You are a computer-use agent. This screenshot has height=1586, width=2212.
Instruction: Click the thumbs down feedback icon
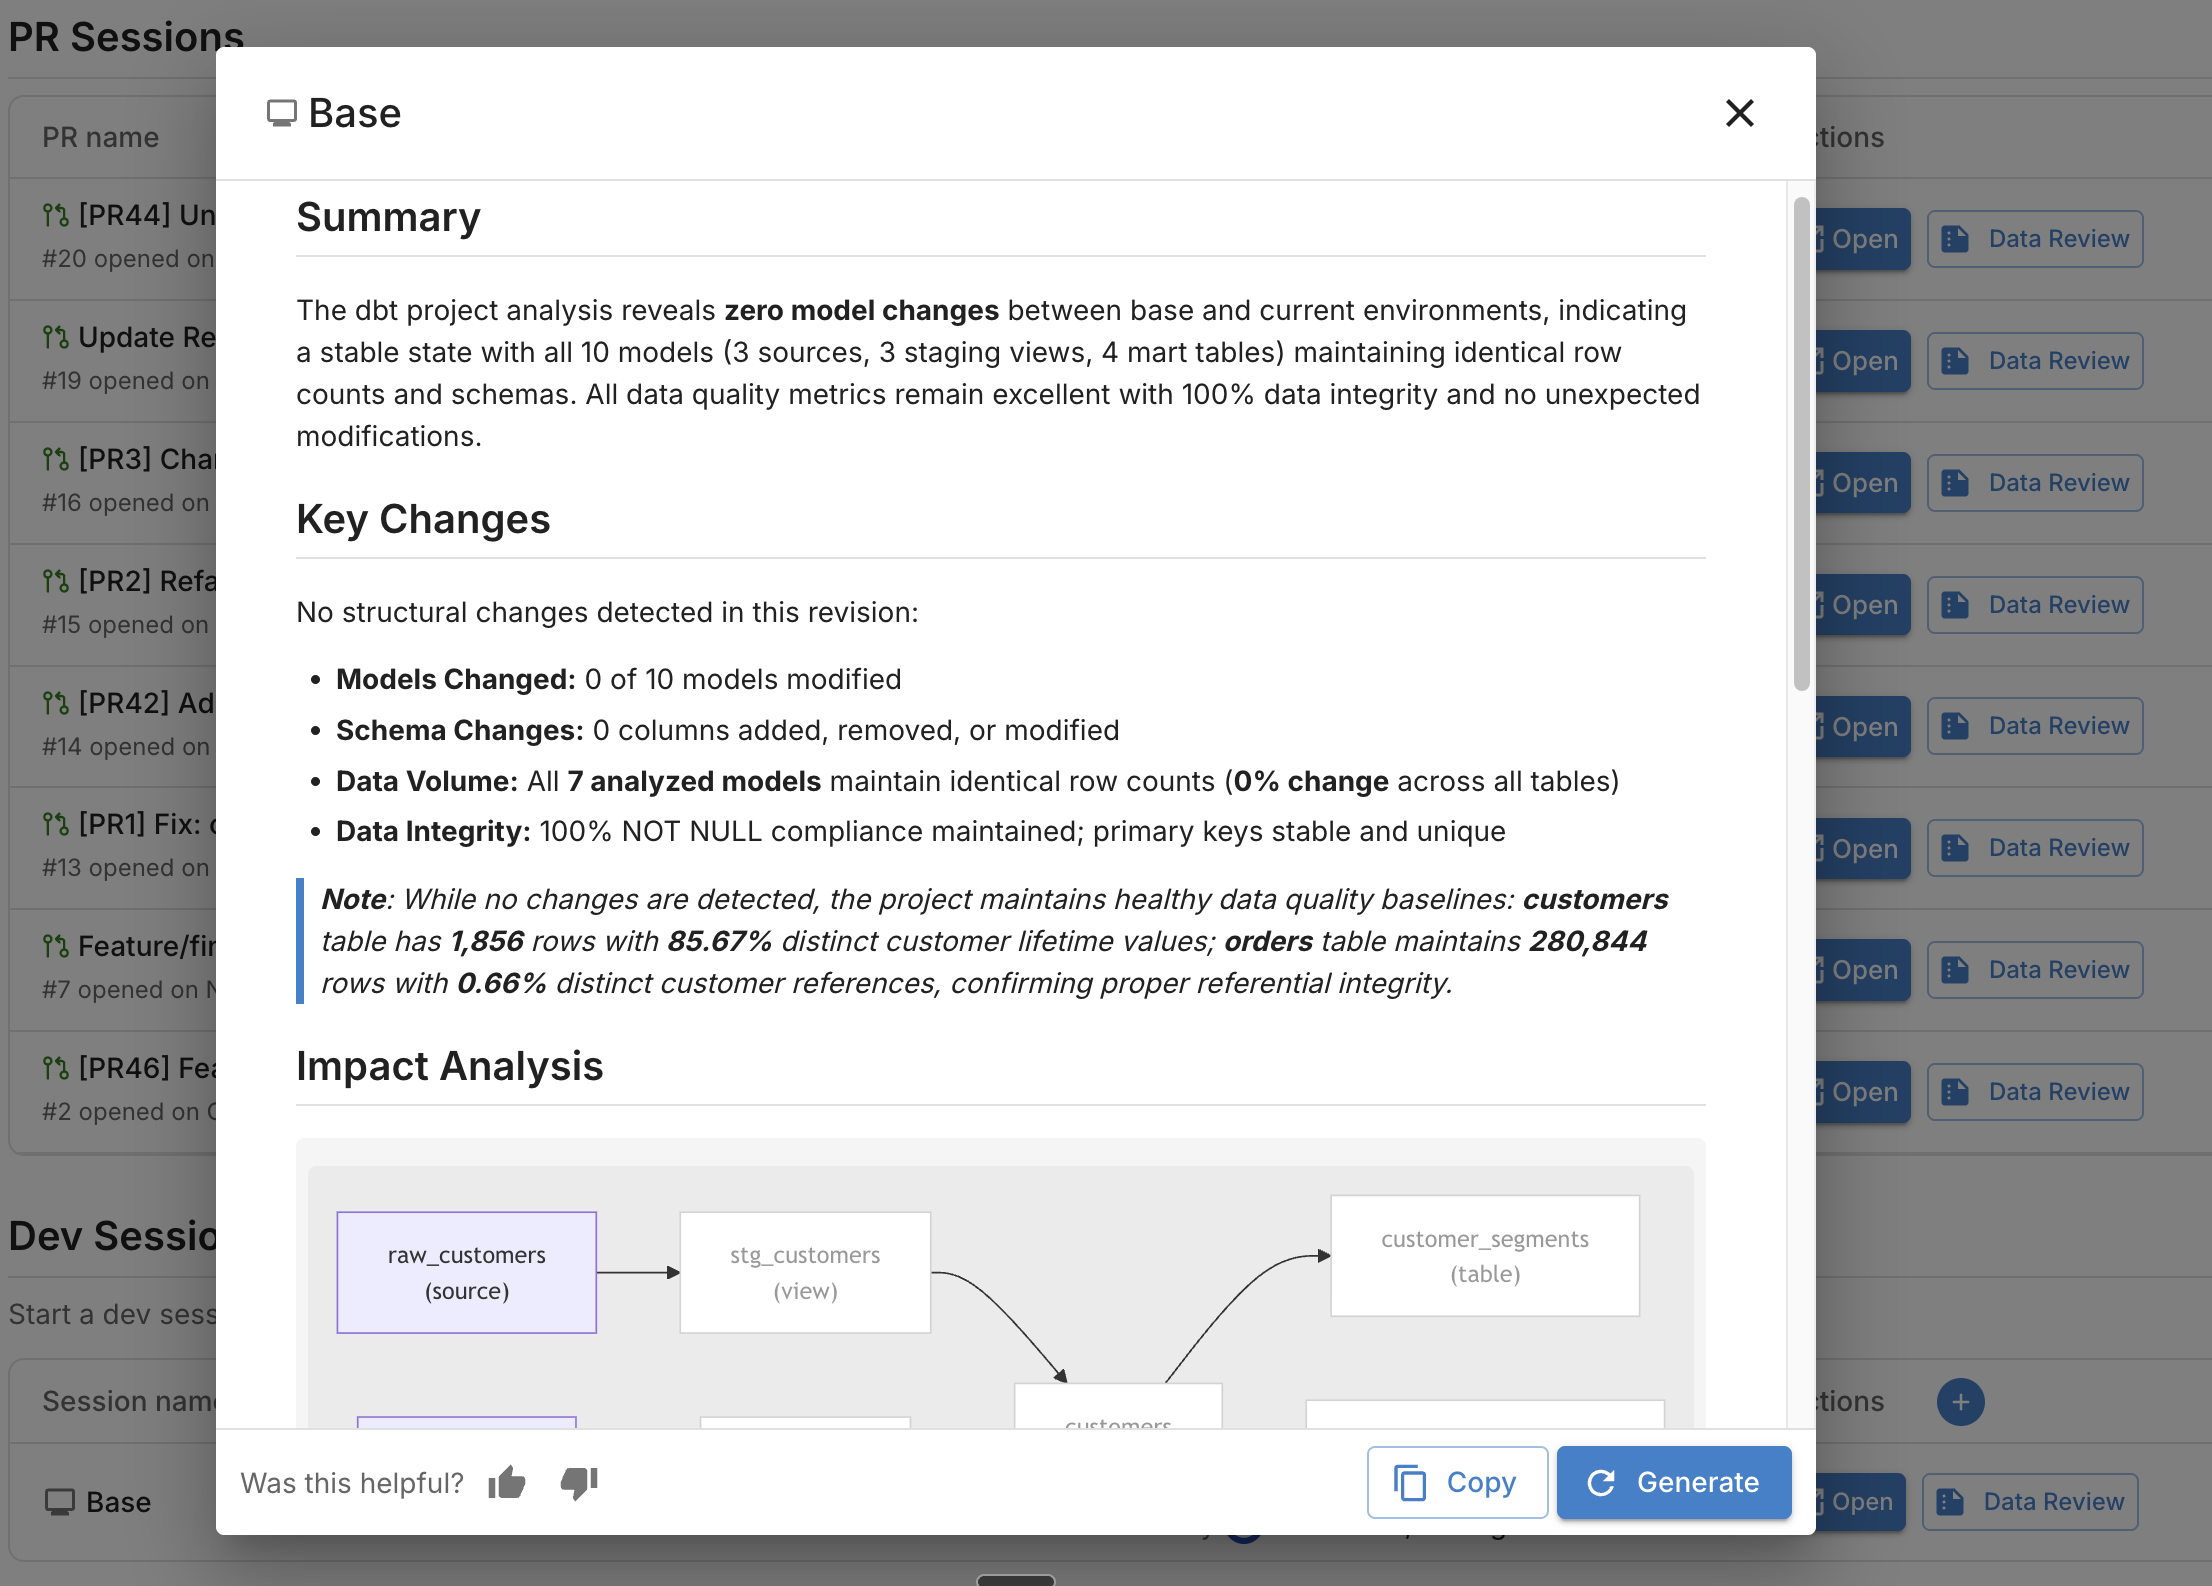(579, 1482)
